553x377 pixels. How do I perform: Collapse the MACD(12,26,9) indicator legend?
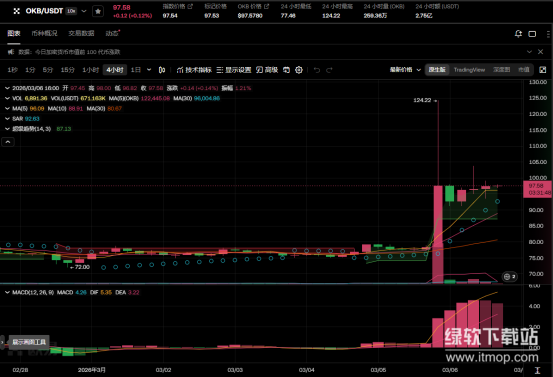(x=7, y=292)
